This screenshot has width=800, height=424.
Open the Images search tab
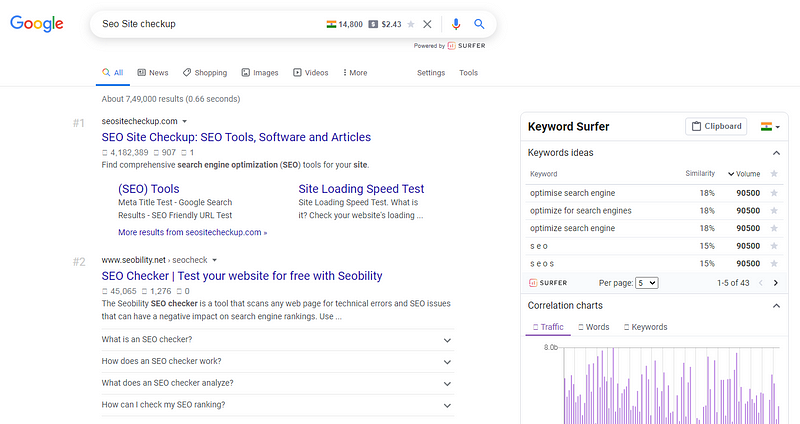[260, 72]
